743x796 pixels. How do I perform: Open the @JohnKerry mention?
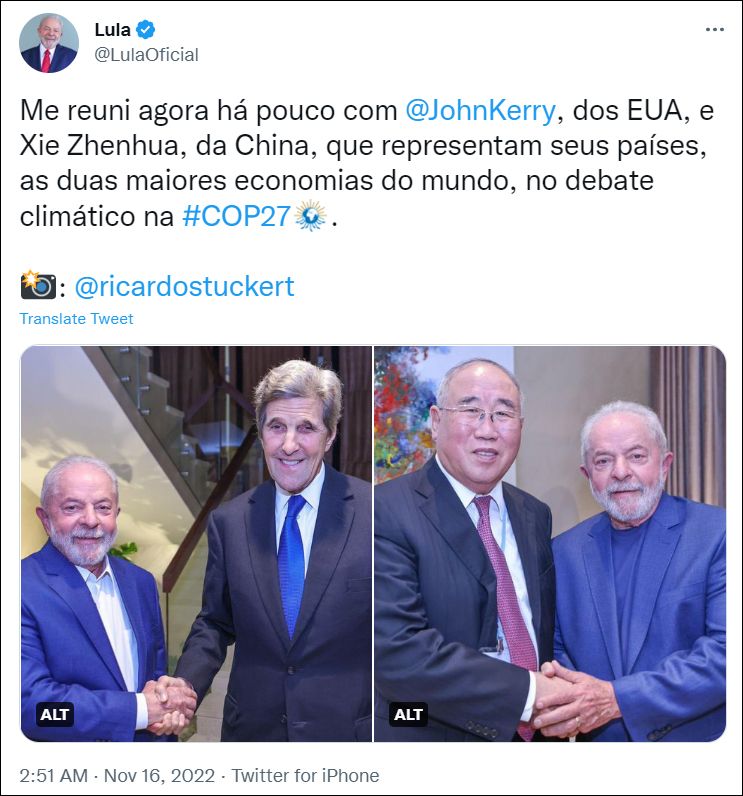pyautogui.click(x=480, y=111)
